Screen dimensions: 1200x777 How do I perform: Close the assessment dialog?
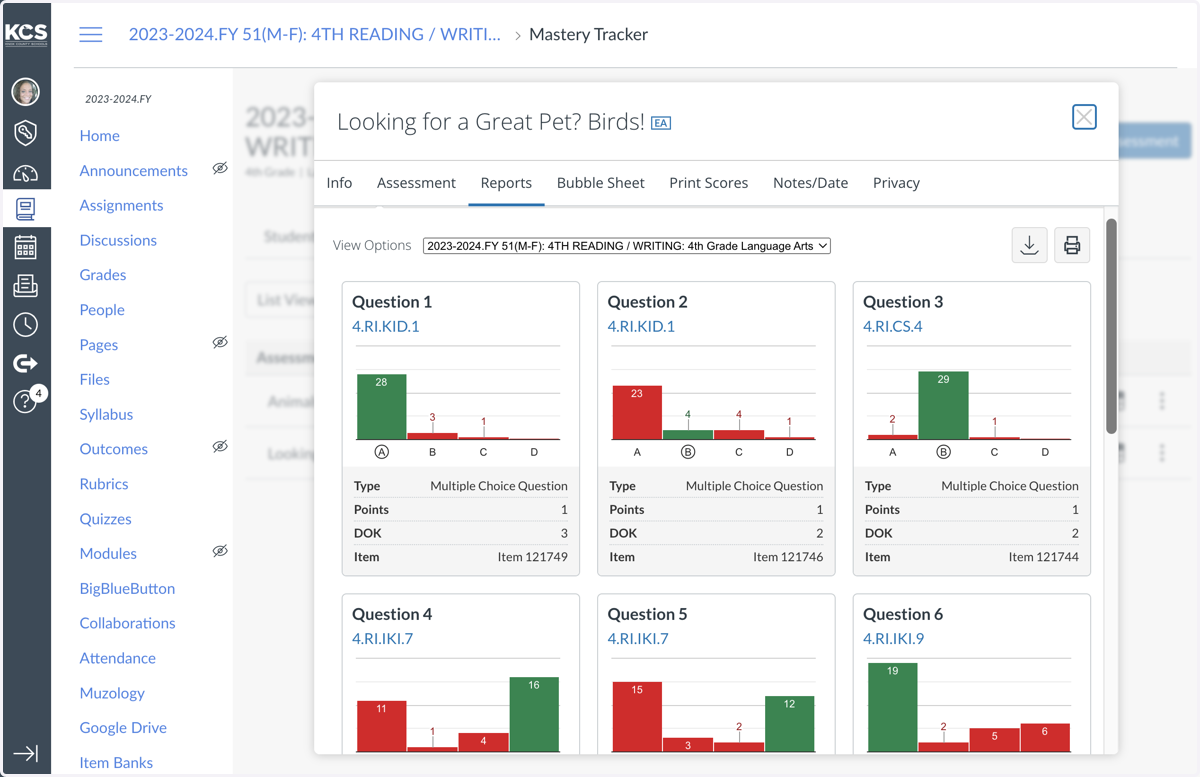tap(1084, 117)
